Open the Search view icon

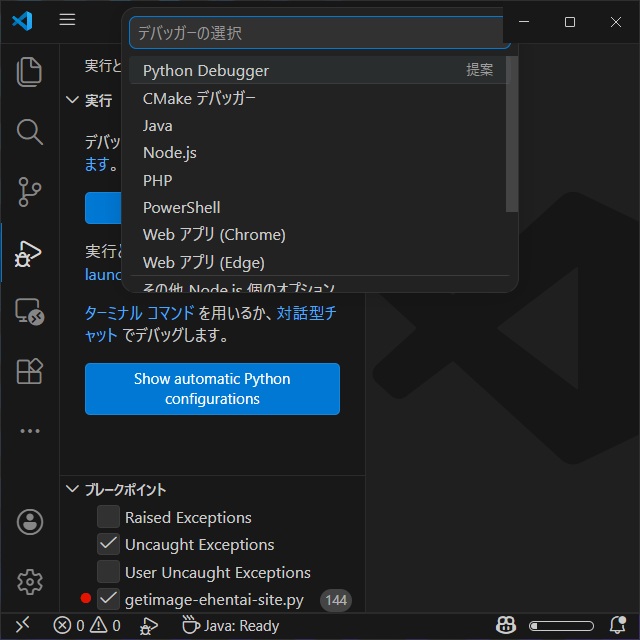[30, 131]
